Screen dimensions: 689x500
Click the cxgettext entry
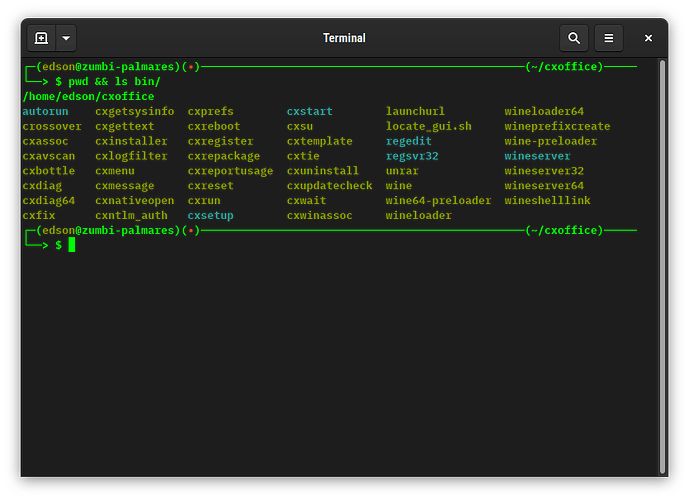125,126
